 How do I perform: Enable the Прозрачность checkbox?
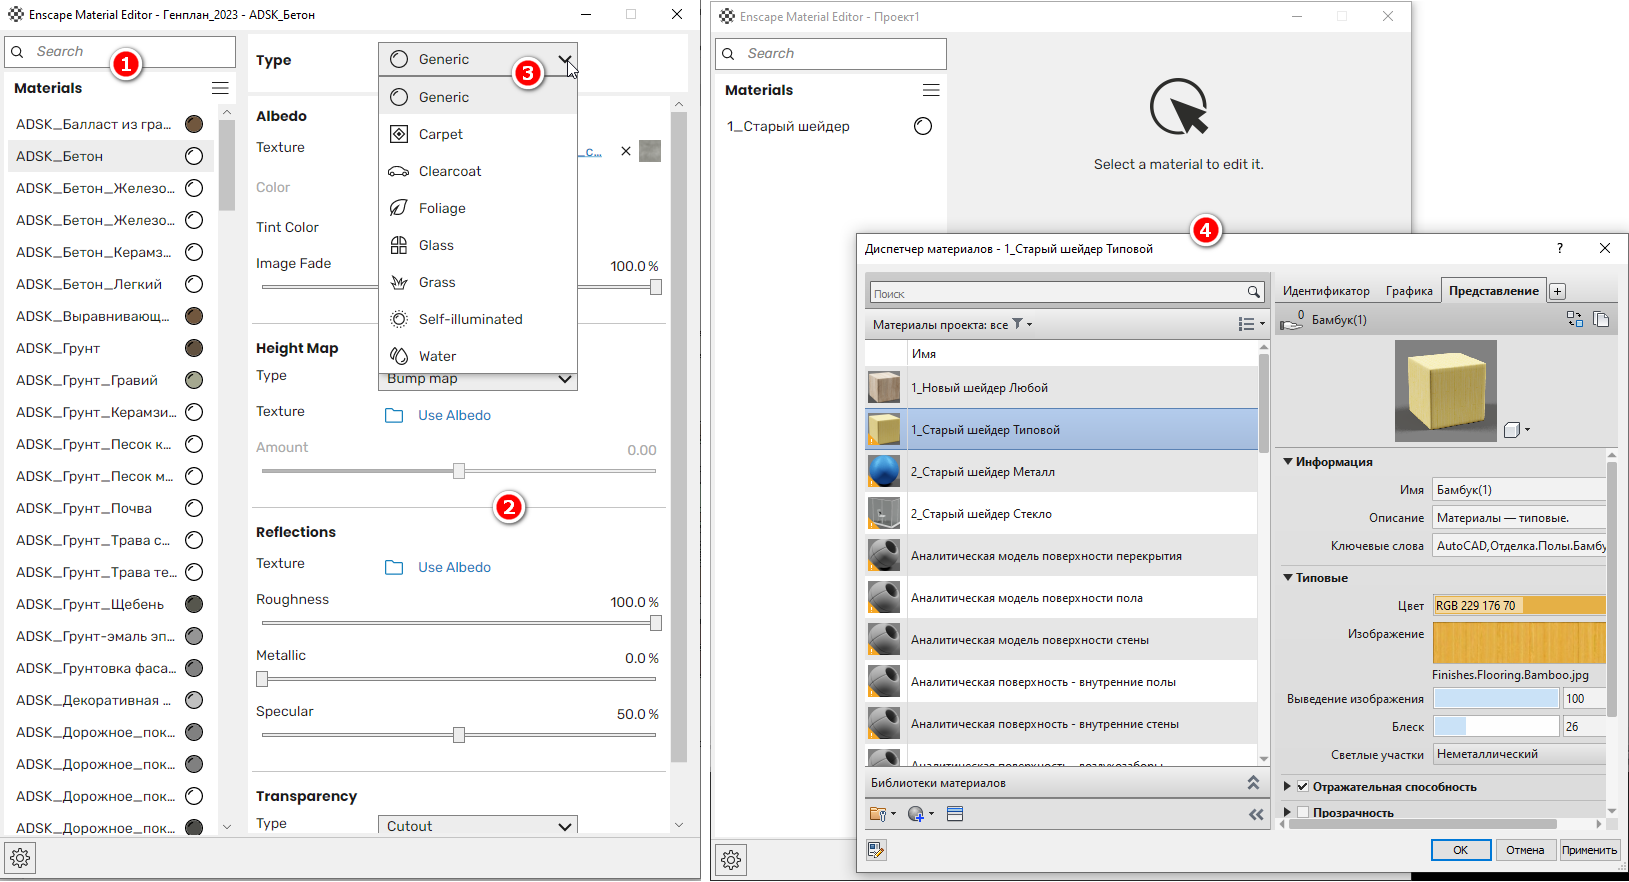(x=1303, y=812)
